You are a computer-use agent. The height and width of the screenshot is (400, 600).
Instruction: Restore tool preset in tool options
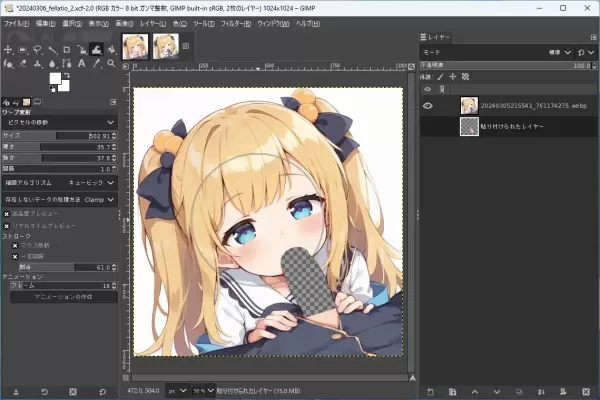pos(44,392)
